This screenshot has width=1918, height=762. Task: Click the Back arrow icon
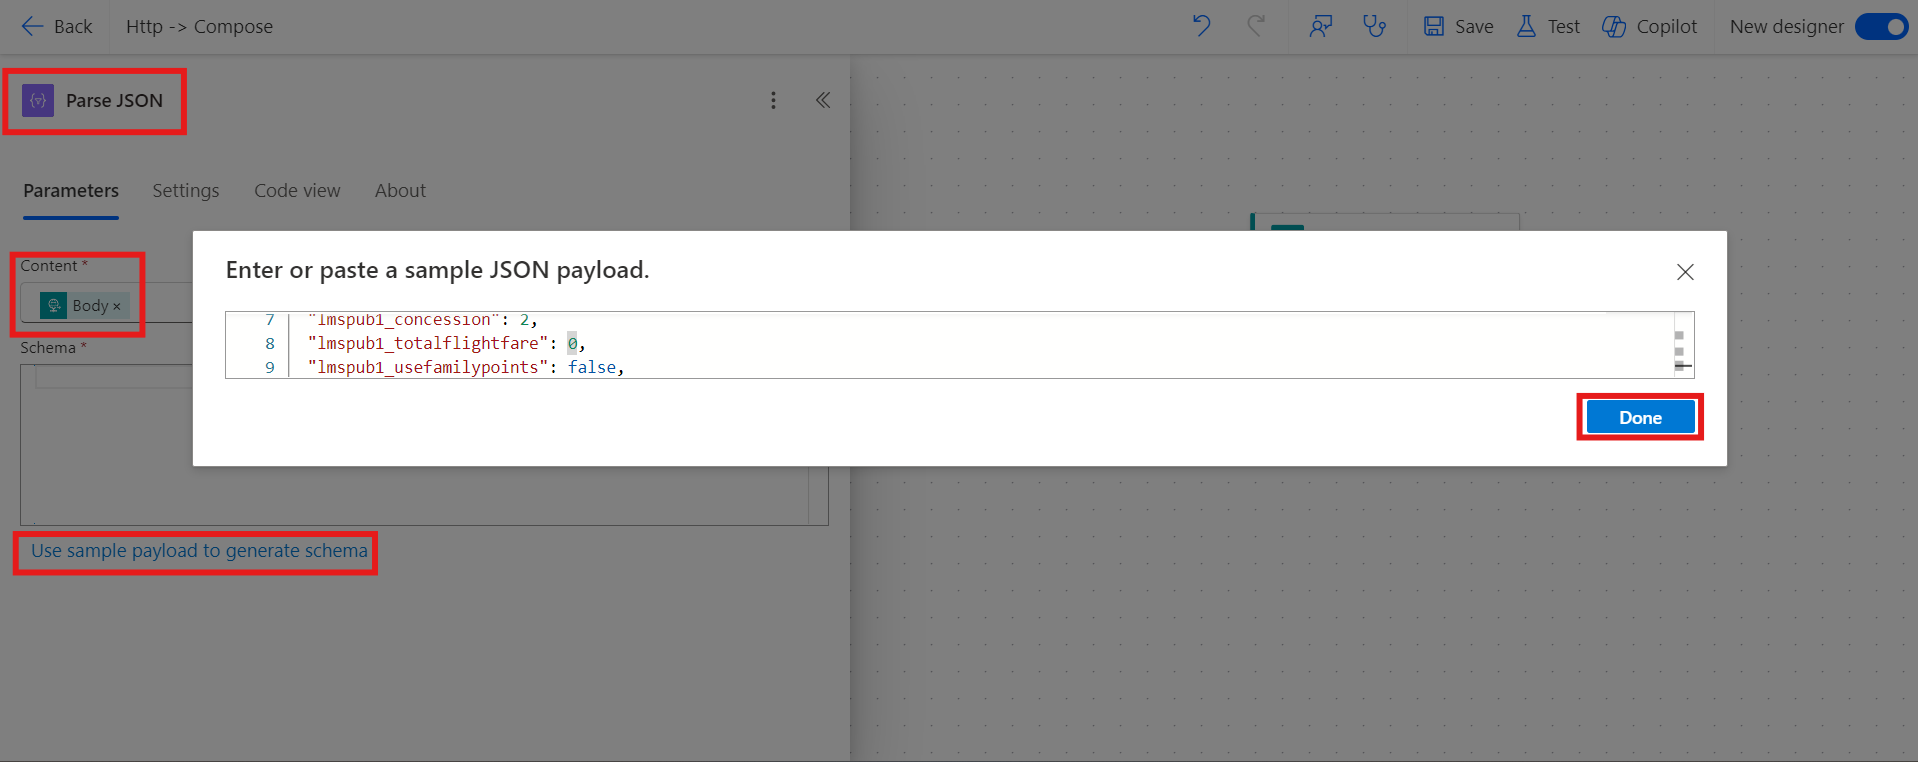coord(32,27)
